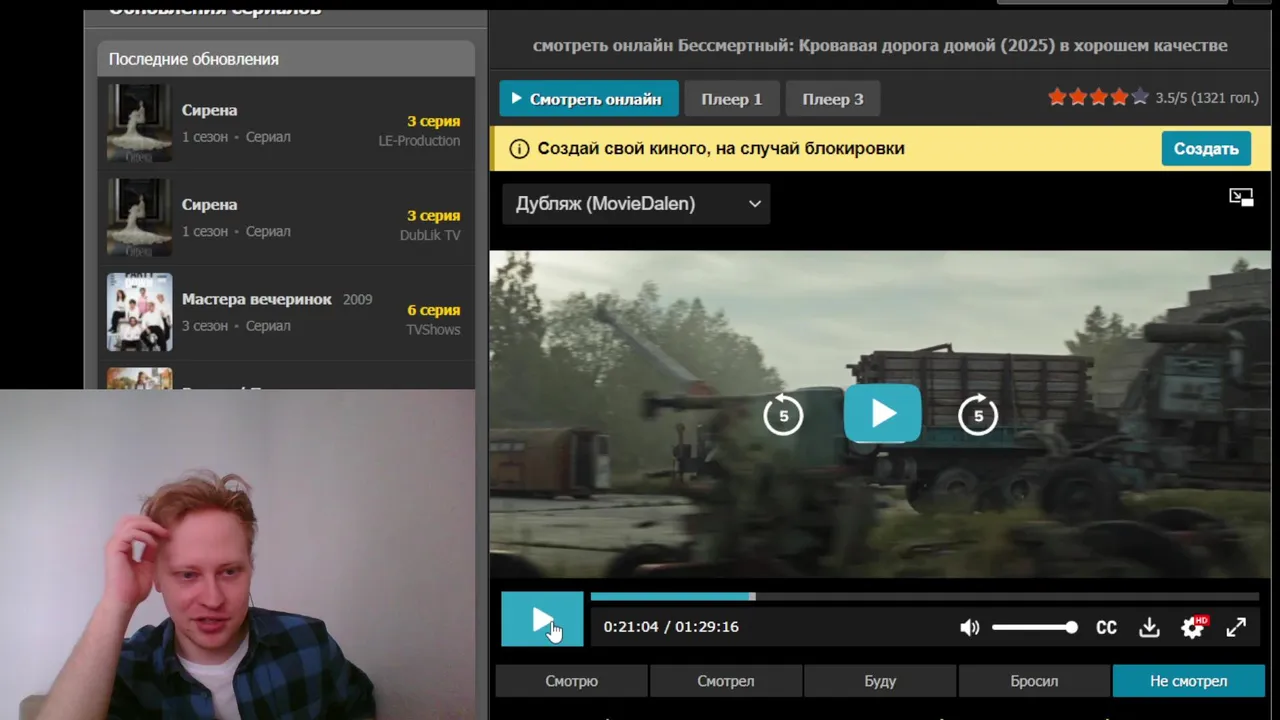Screen dimensions: 1280x720
Task: Adjust the volume slider
Action: (x=1034, y=627)
